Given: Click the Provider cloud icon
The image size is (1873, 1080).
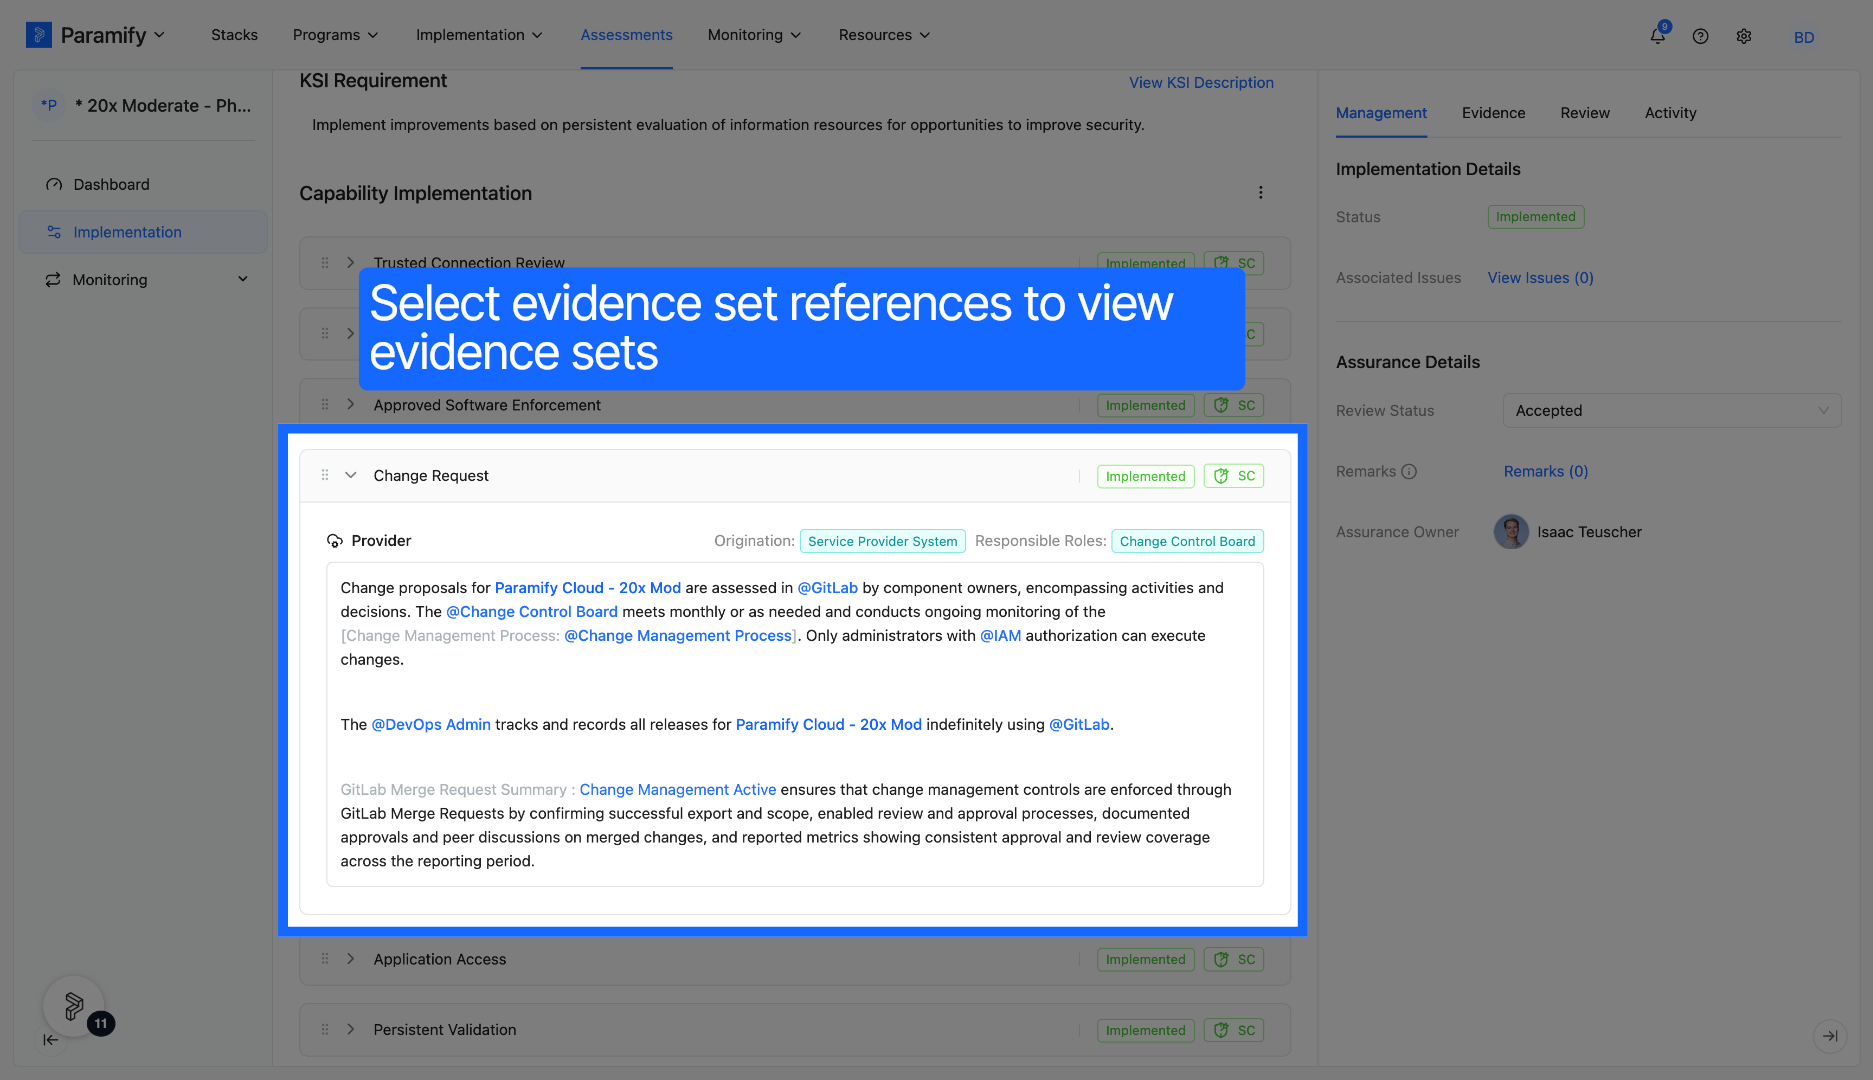Looking at the screenshot, I should [x=335, y=541].
